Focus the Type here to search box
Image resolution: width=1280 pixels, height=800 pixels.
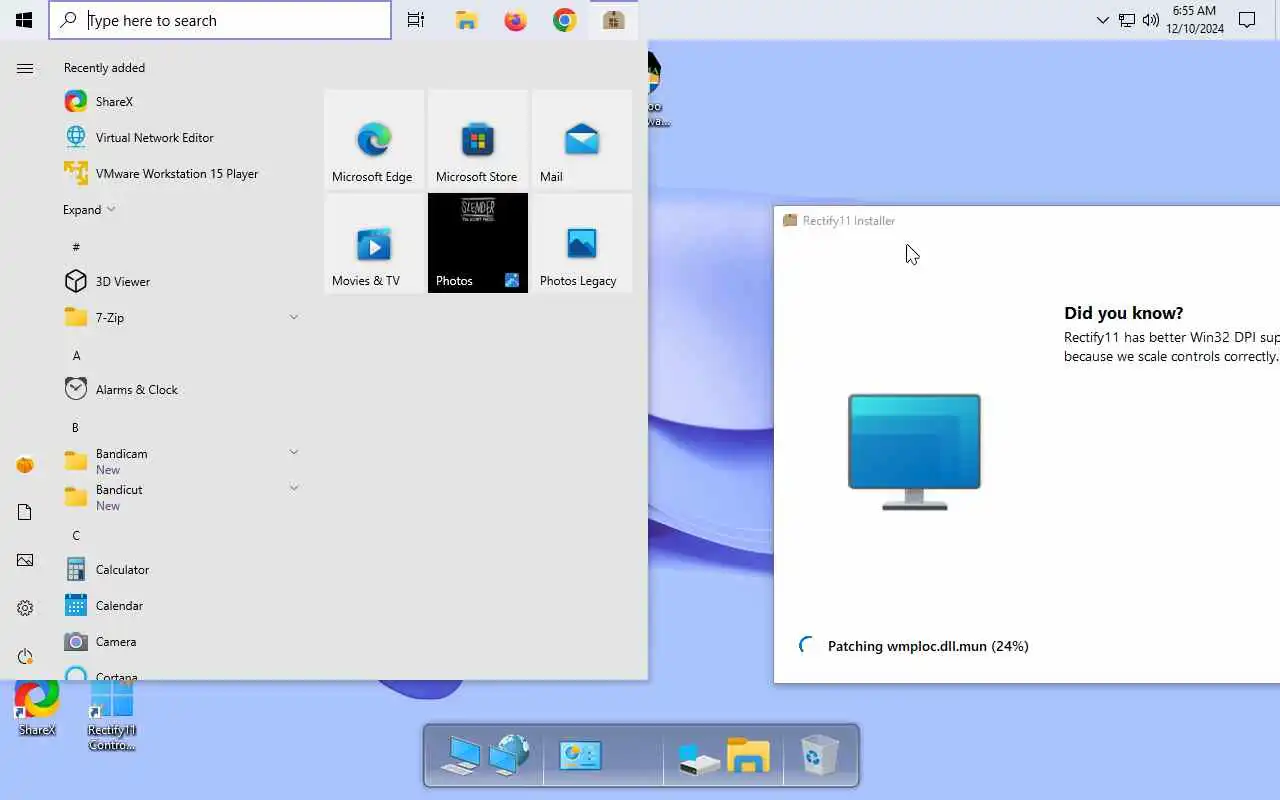click(220, 20)
